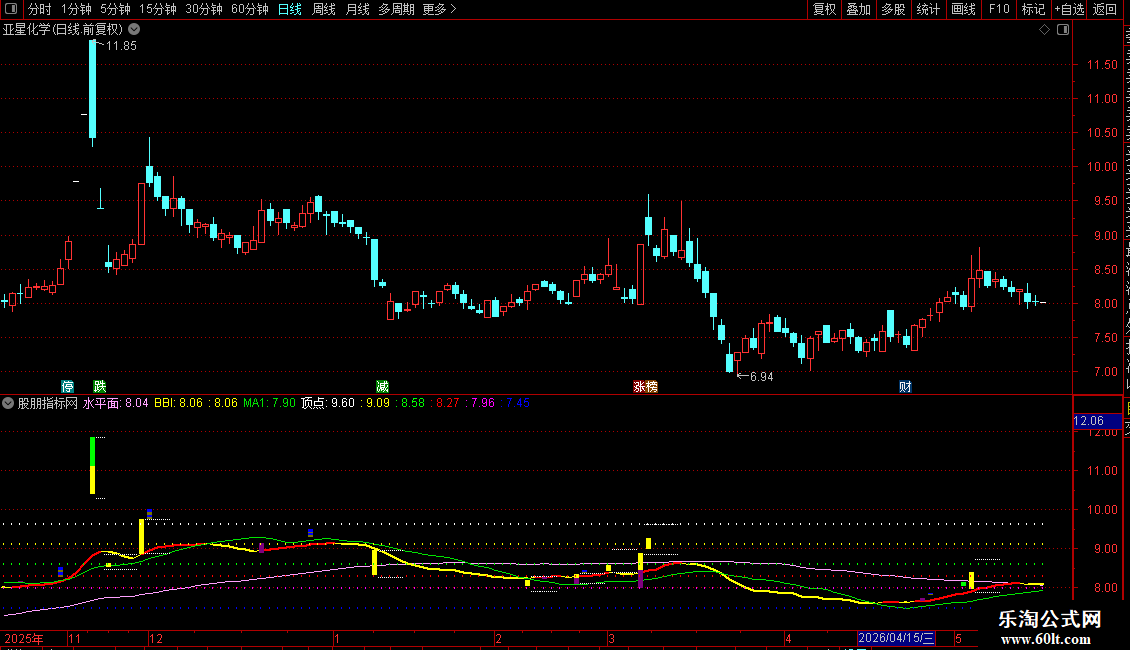Screen dimensions: 1130x650
Task: Click the 2026/04/15/三 date label
Action: (897, 638)
